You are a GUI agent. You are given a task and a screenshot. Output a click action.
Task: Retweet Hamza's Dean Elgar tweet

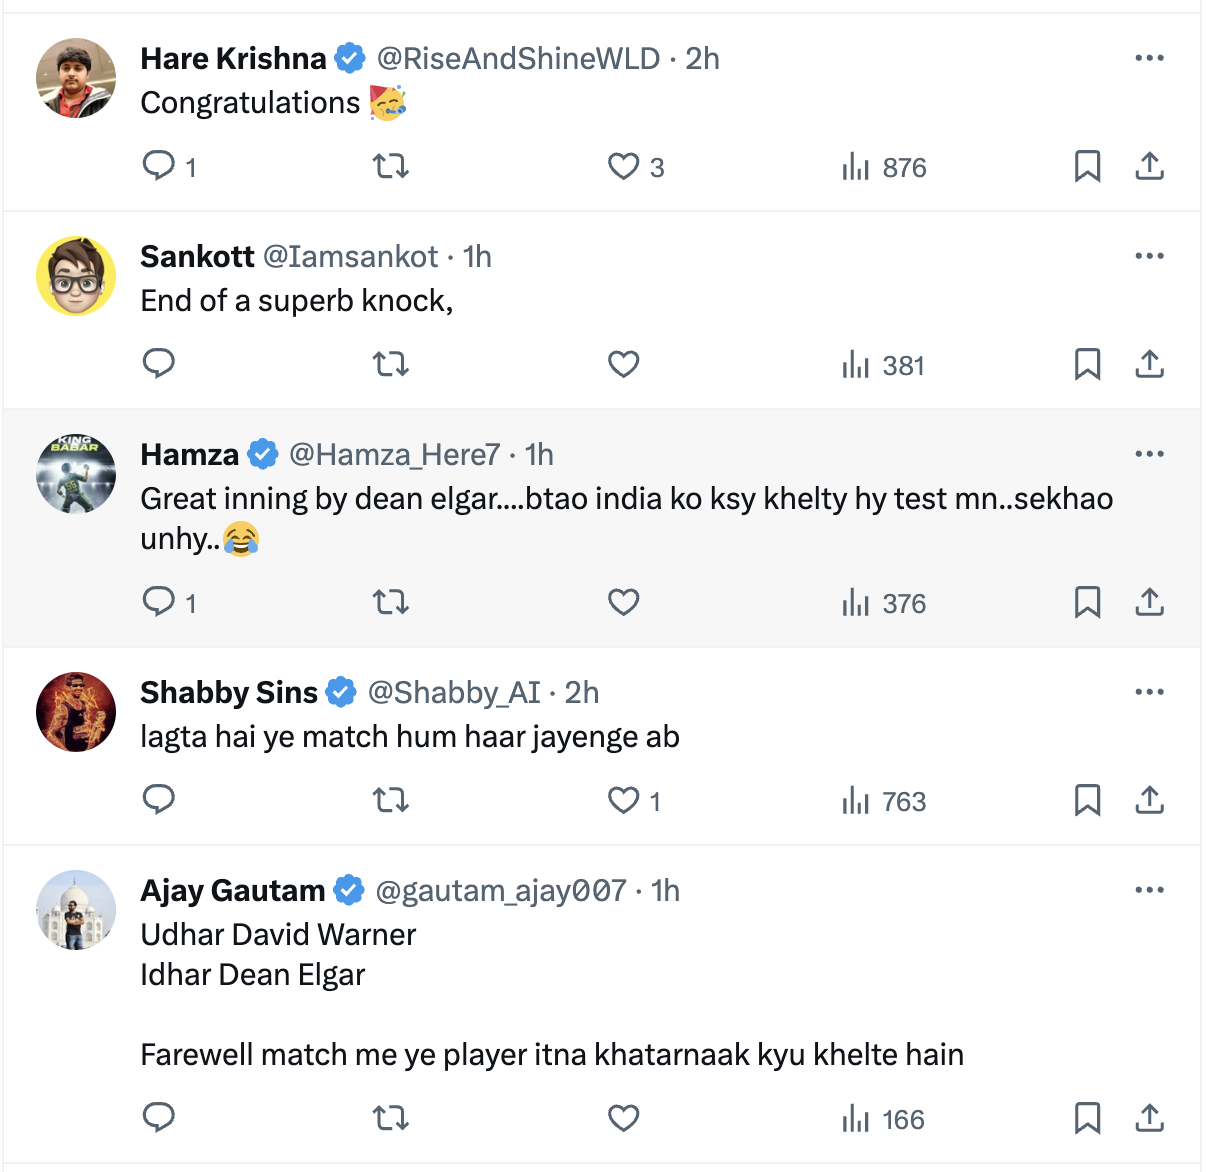[x=391, y=602]
